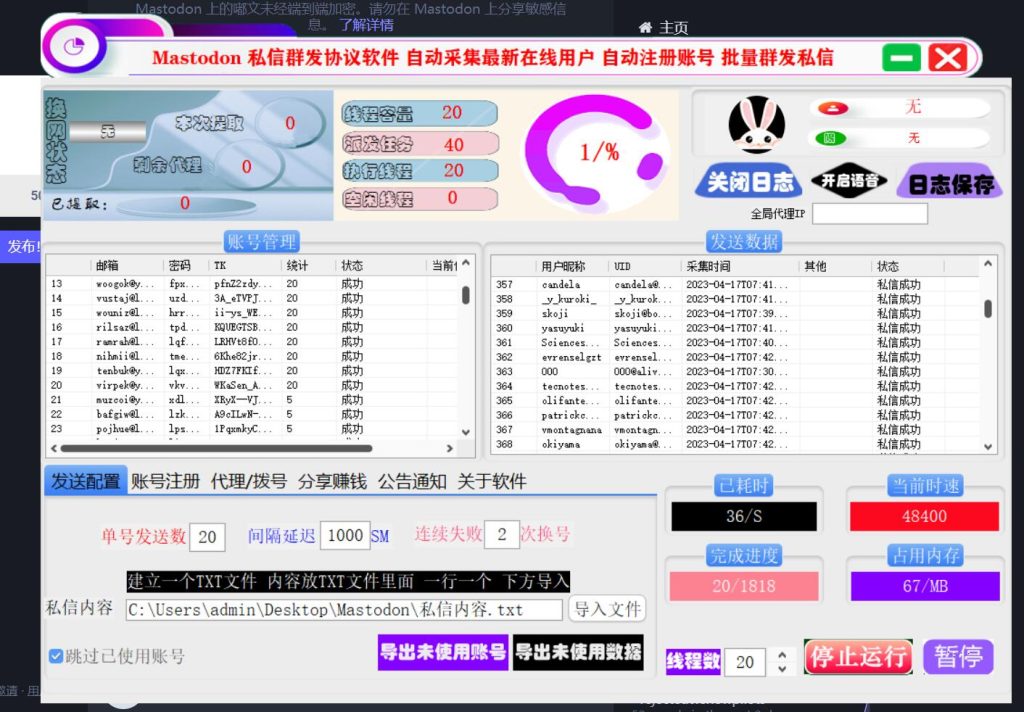Click the rabbit mascot avatar icon

[757, 123]
